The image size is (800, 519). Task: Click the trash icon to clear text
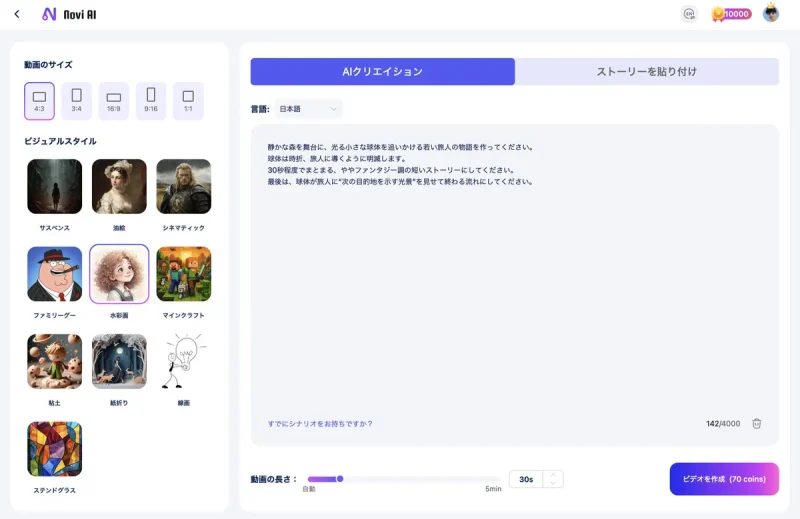coord(757,423)
